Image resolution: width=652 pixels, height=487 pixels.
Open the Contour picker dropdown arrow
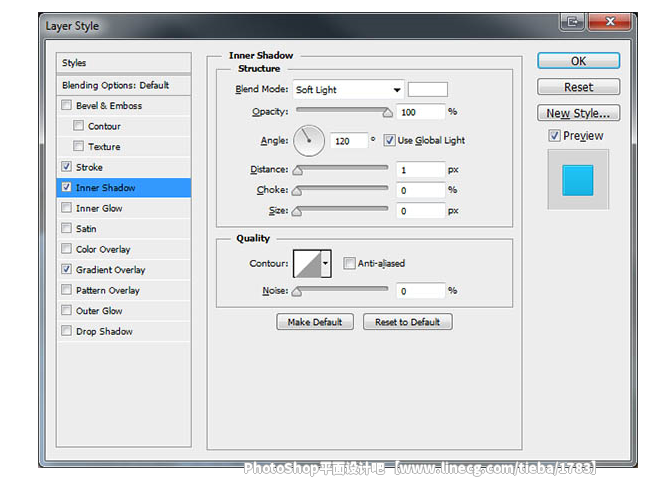(326, 263)
